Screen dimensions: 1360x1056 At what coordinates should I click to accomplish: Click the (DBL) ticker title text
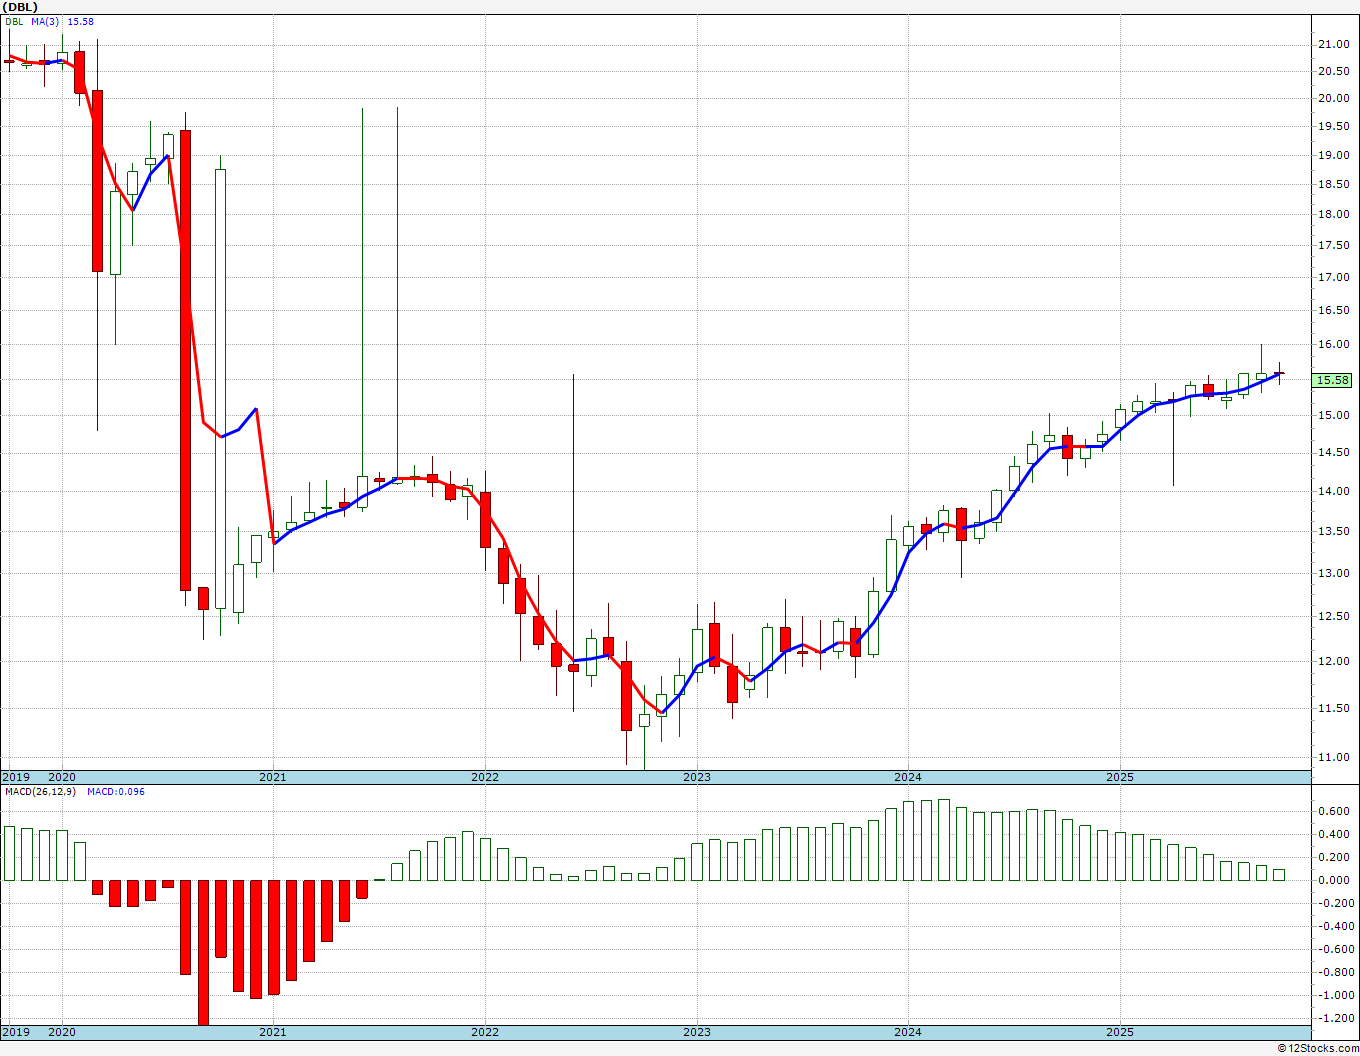(19, 7)
